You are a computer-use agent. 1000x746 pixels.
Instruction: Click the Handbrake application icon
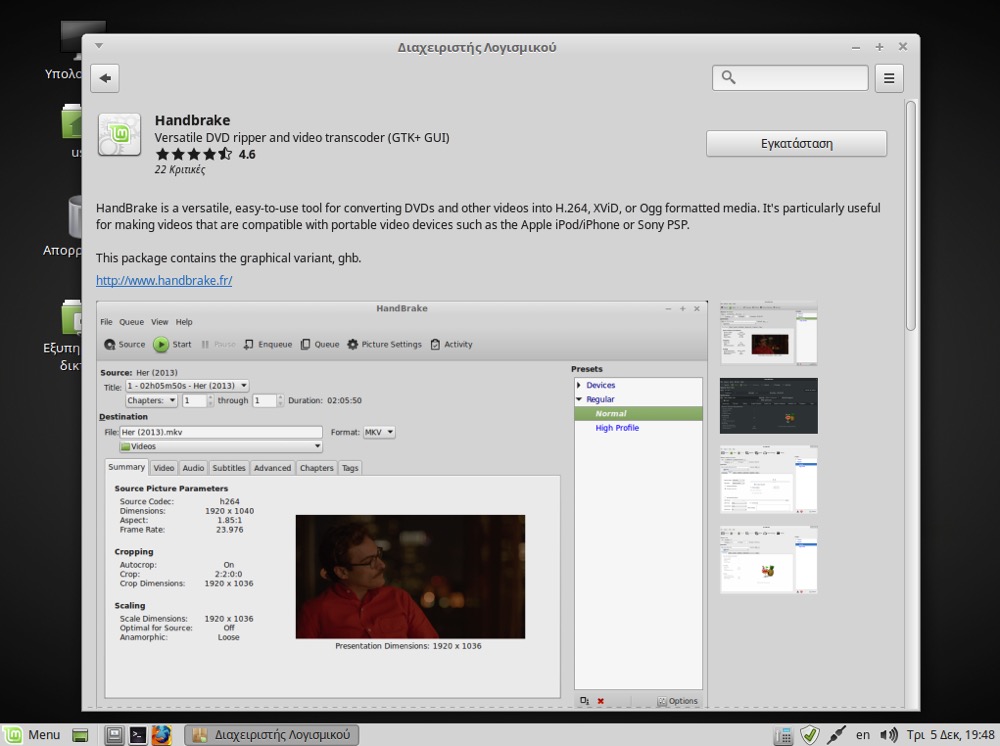pos(119,135)
